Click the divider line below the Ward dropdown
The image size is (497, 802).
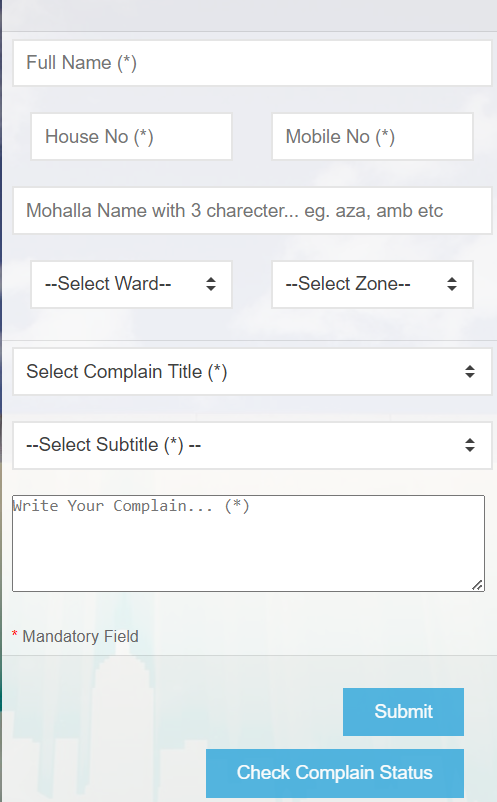pyautogui.click(x=250, y=340)
